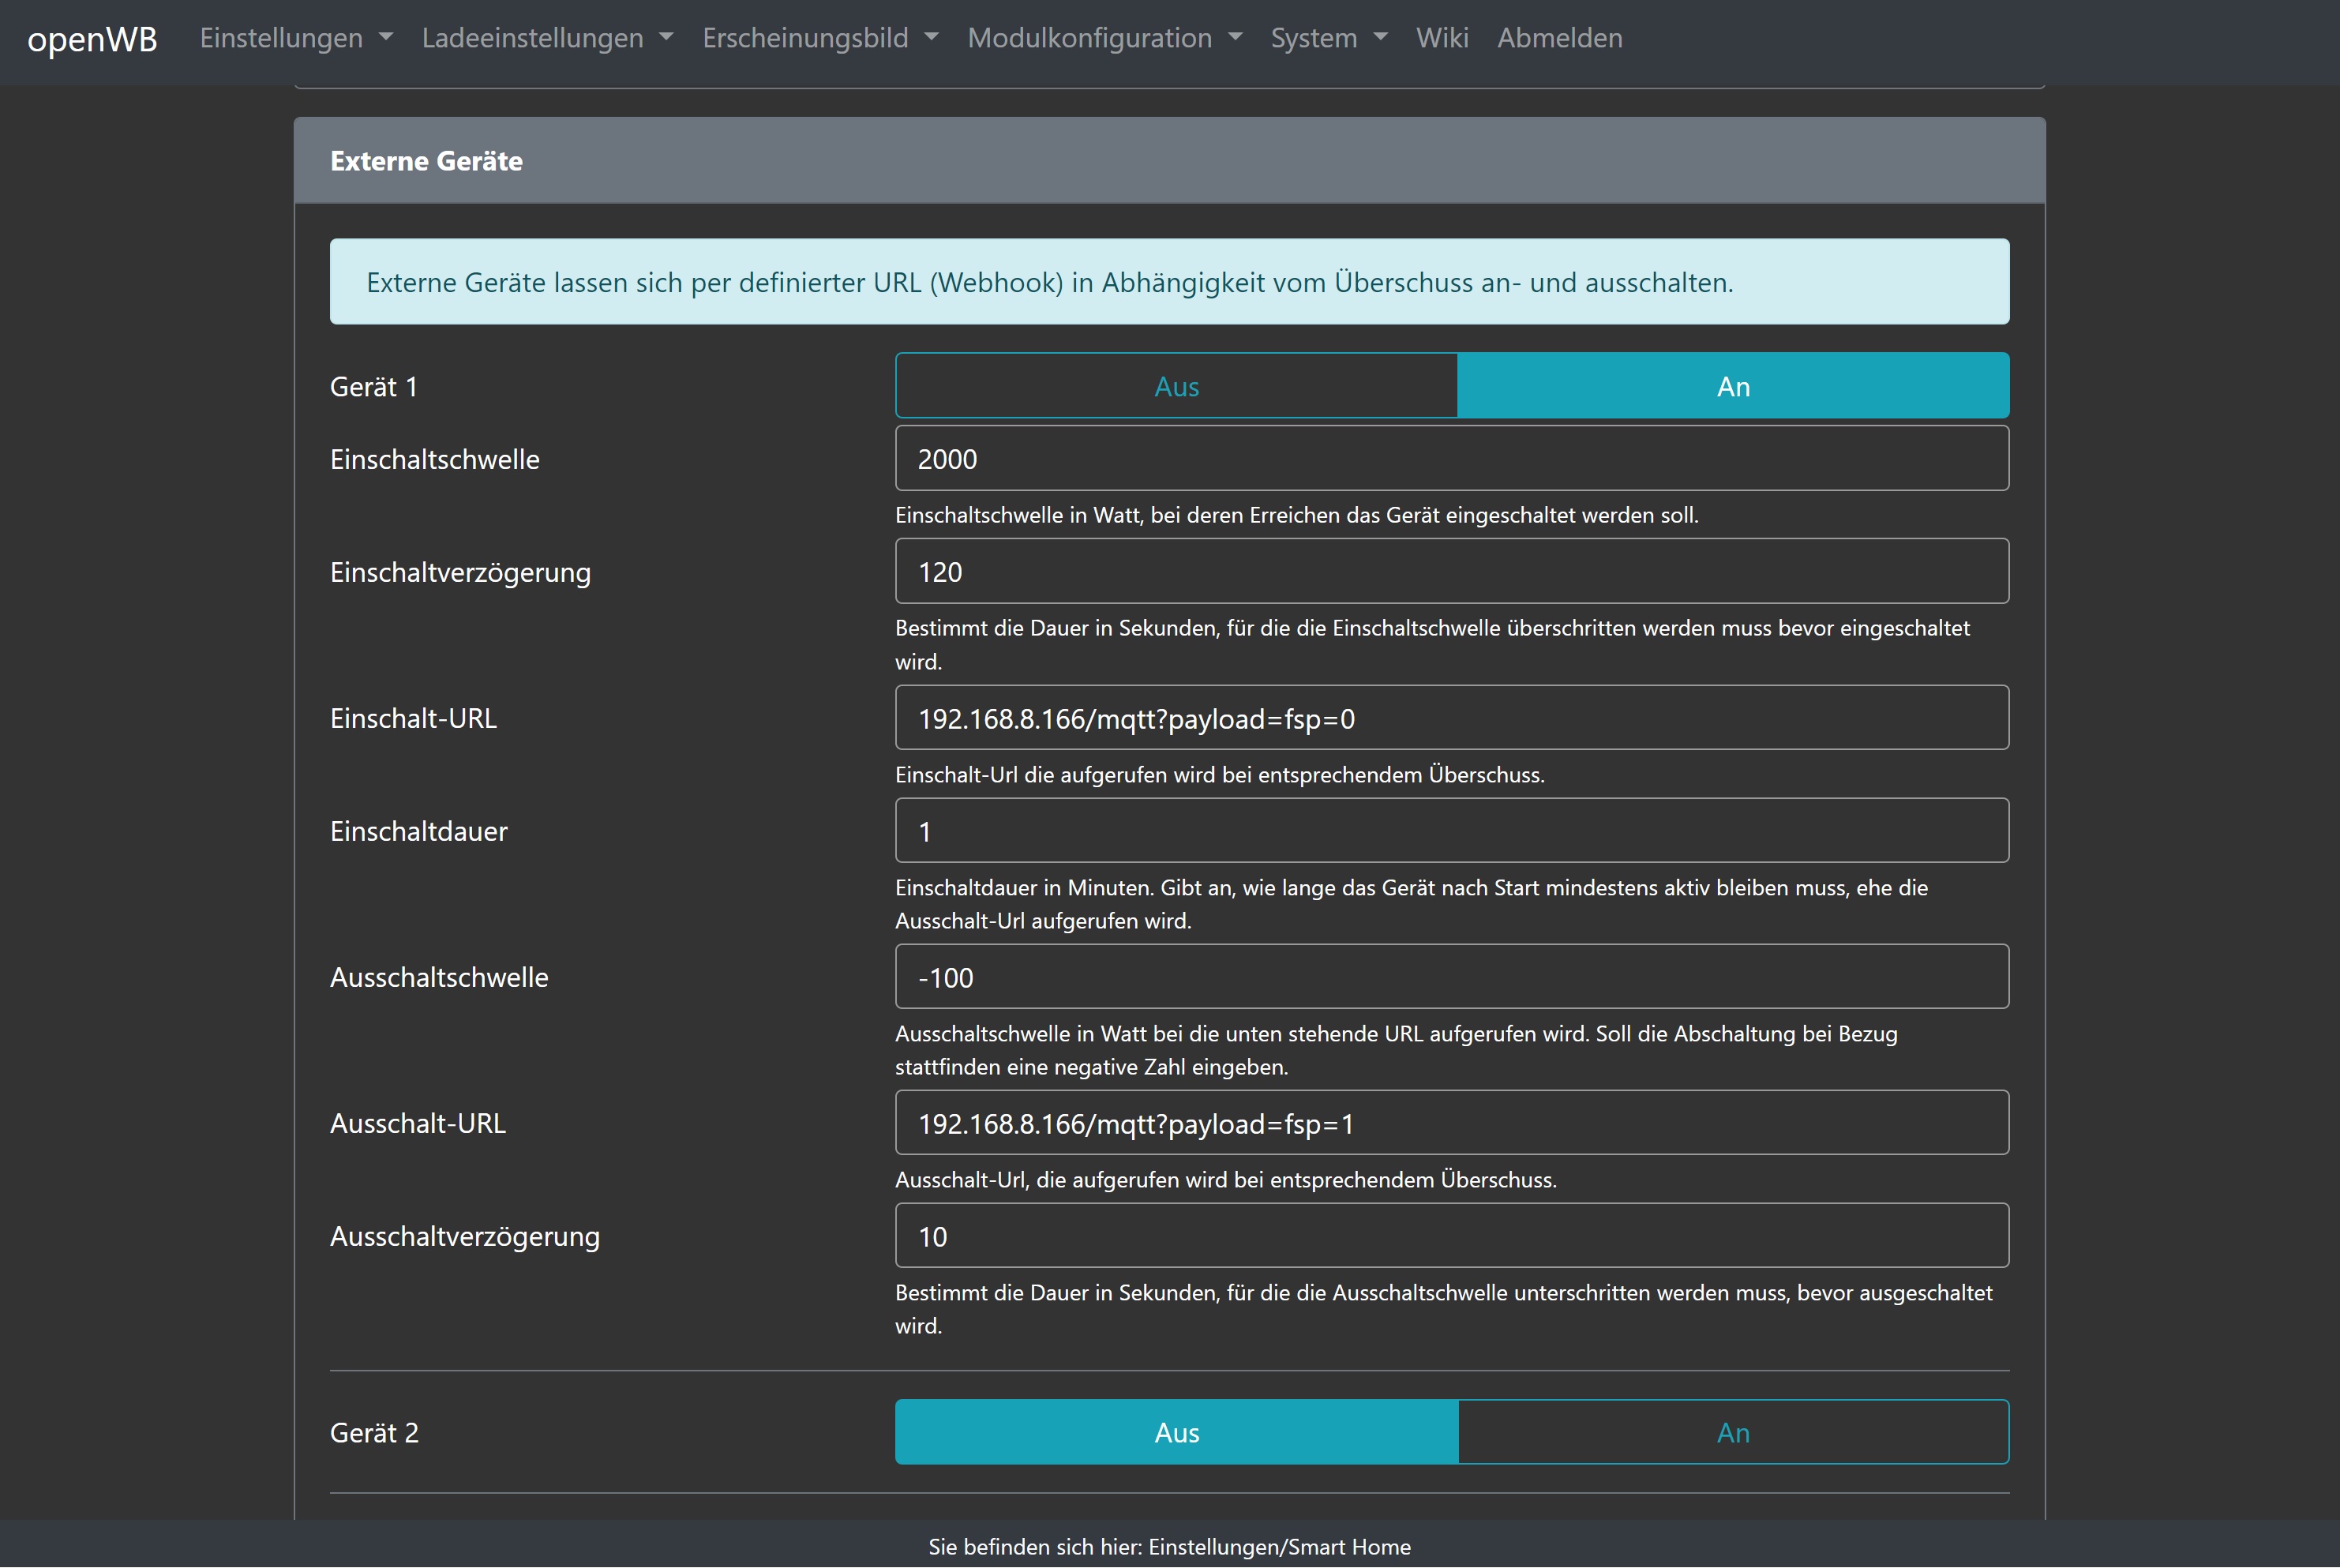Open the System dropdown menu
Screen dimensions: 2340x1568
coord(1328,38)
